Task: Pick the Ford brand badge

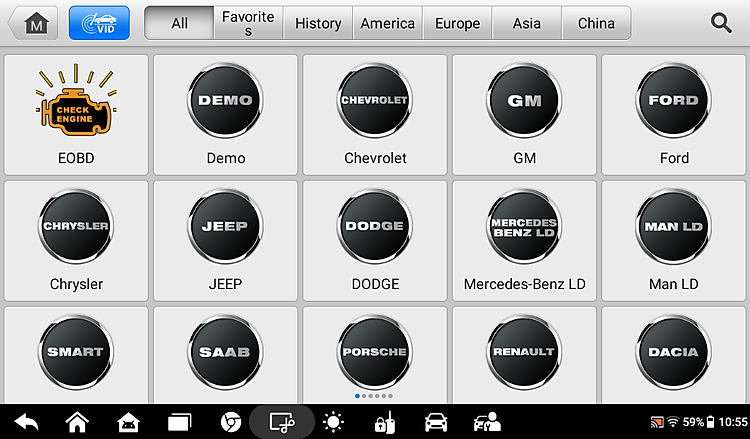Action: point(673,100)
